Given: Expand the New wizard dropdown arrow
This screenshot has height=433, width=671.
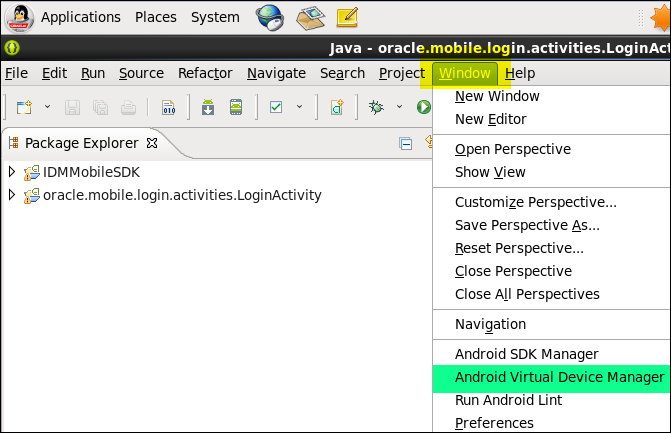Looking at the screenshot, I should (48, 107).
